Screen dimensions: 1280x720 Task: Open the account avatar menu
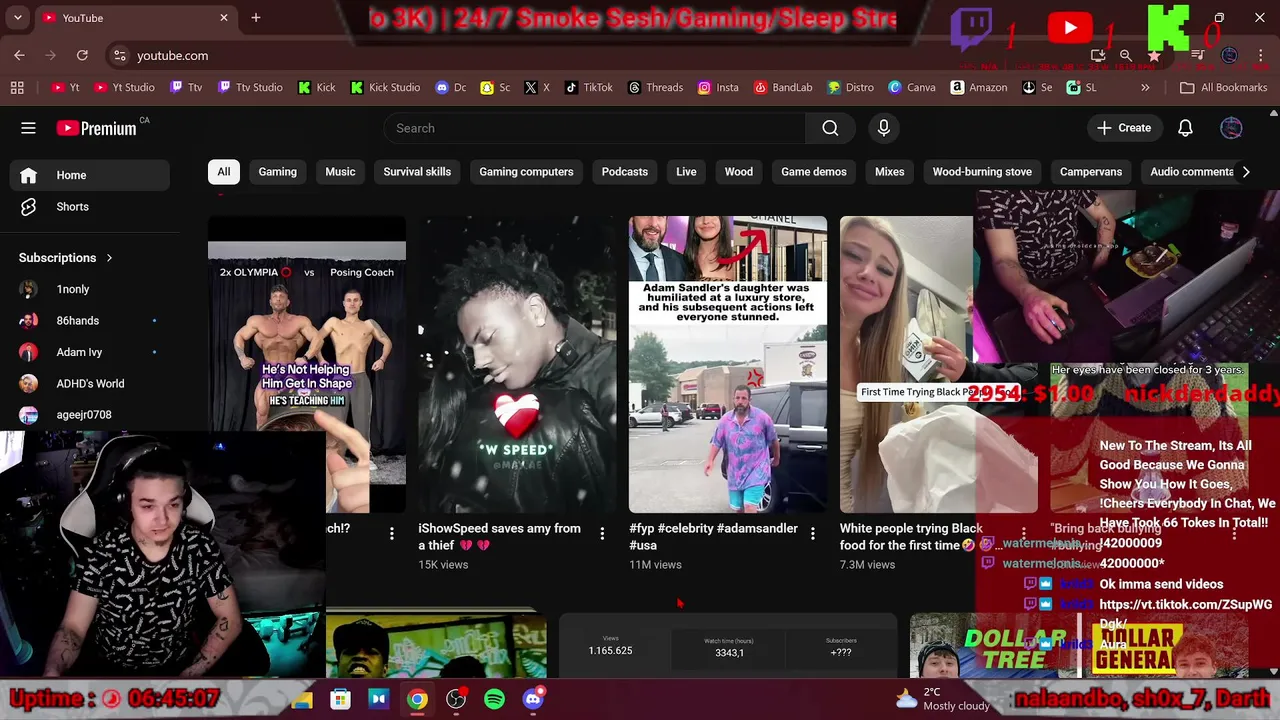(1231, 128)
